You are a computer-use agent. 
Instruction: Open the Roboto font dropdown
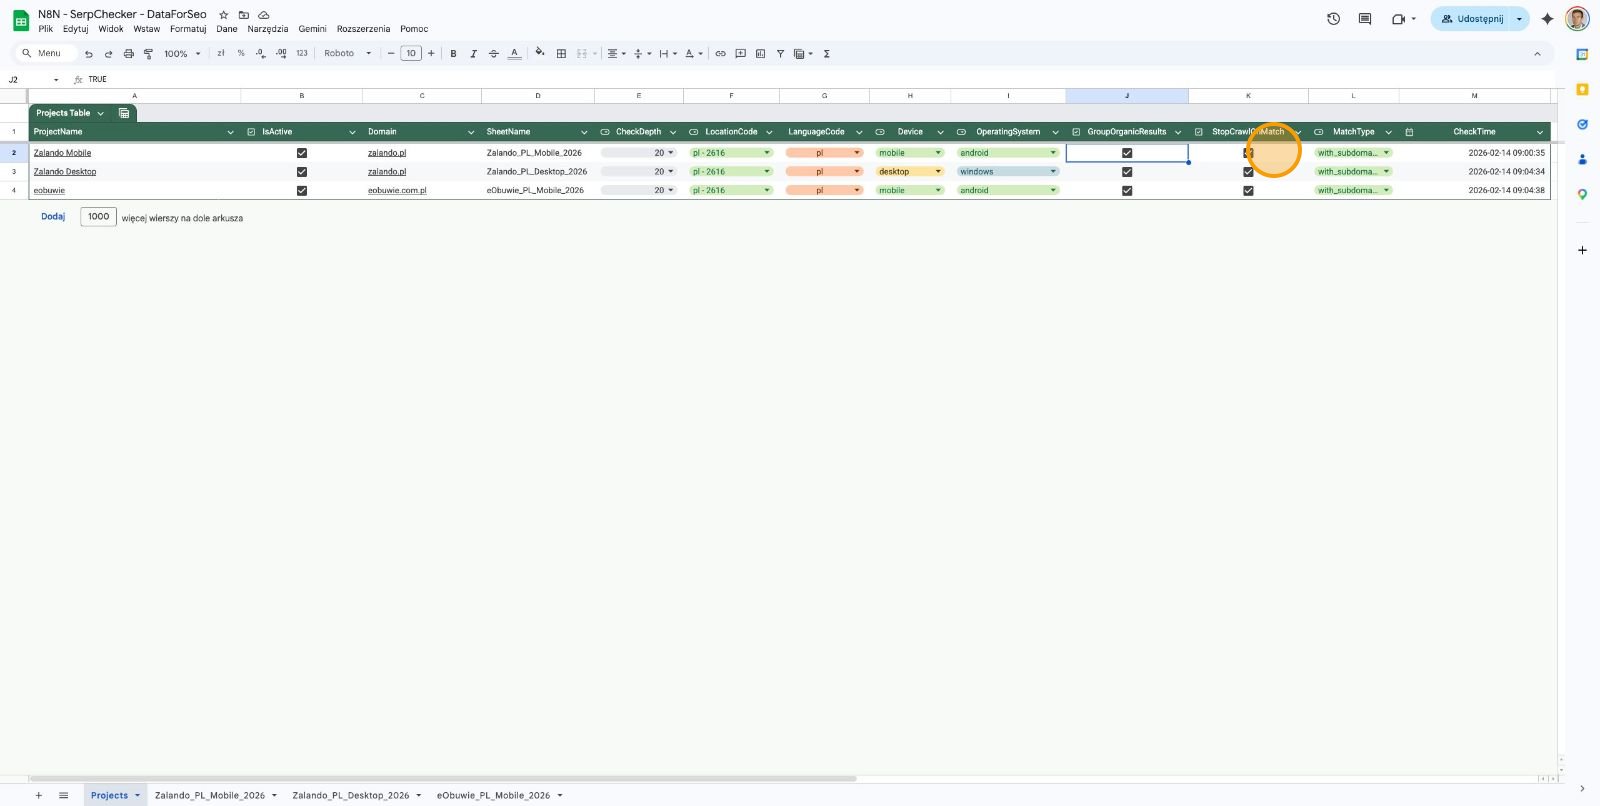tap(347, 54)
